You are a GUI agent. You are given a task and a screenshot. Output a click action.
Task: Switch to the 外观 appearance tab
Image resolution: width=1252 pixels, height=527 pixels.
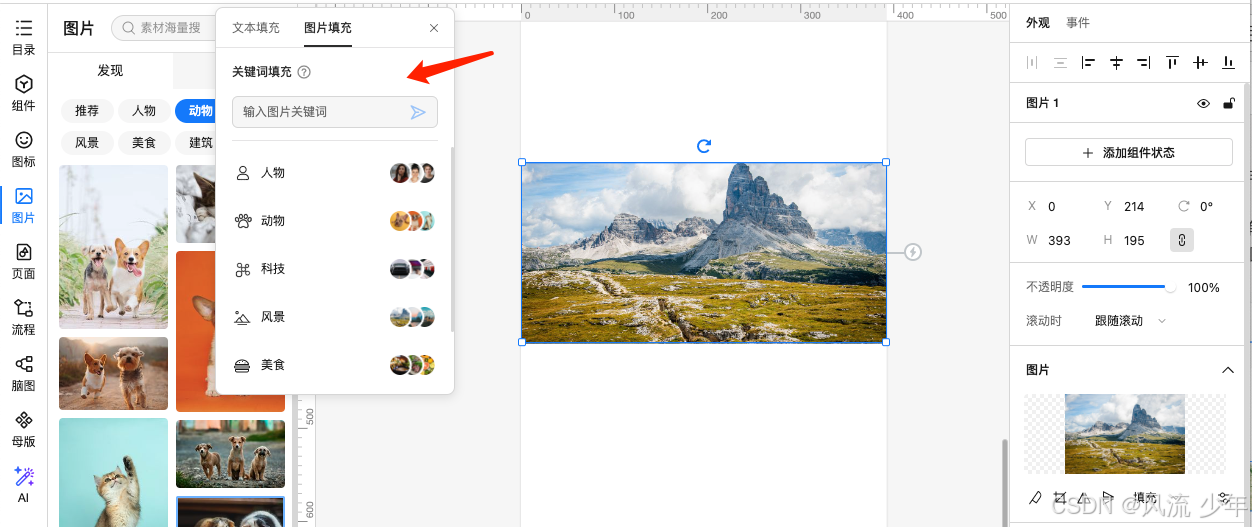pos(1038,22)
